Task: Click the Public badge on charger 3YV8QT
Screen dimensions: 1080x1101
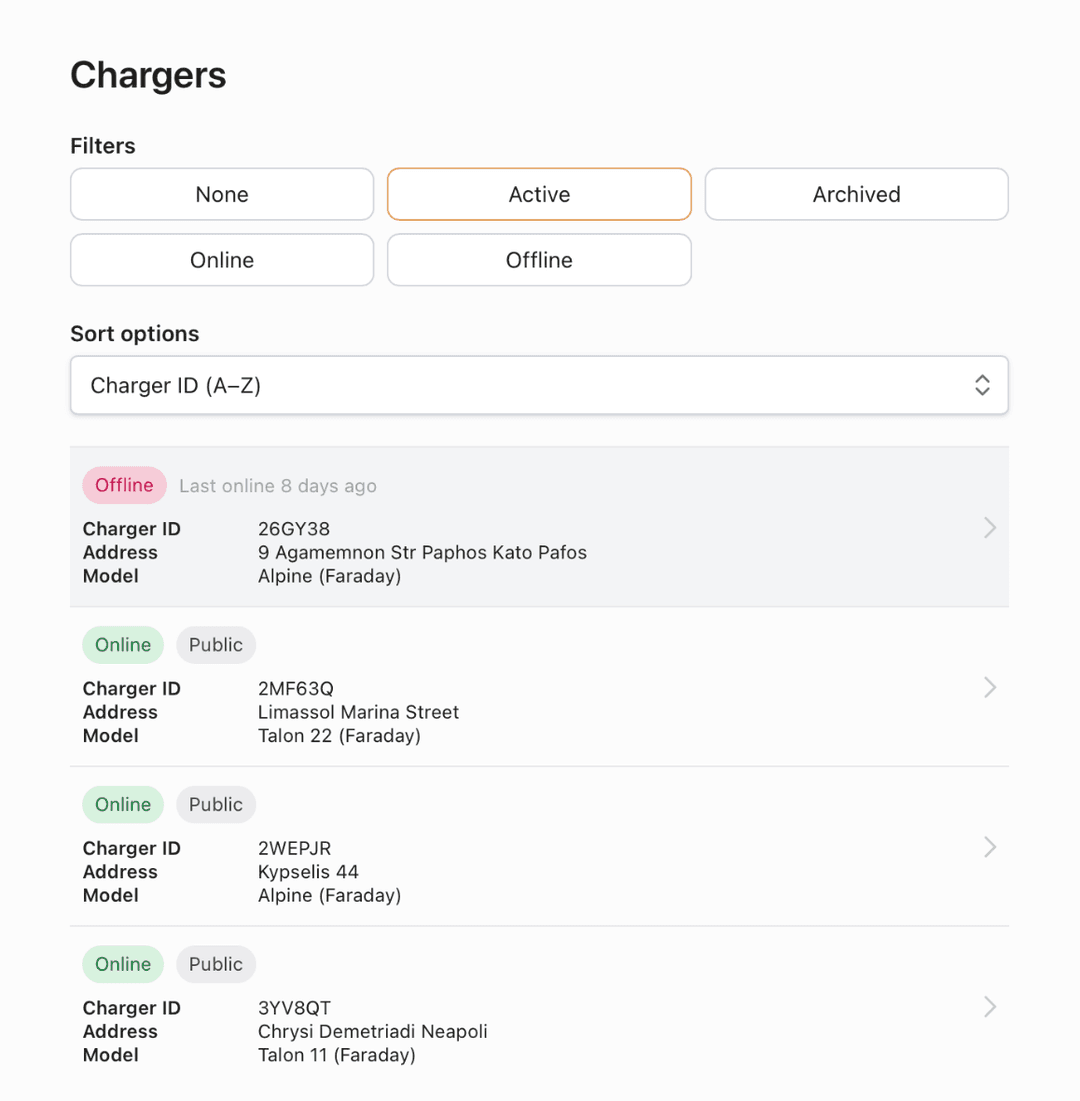Action: coord(215,964)
